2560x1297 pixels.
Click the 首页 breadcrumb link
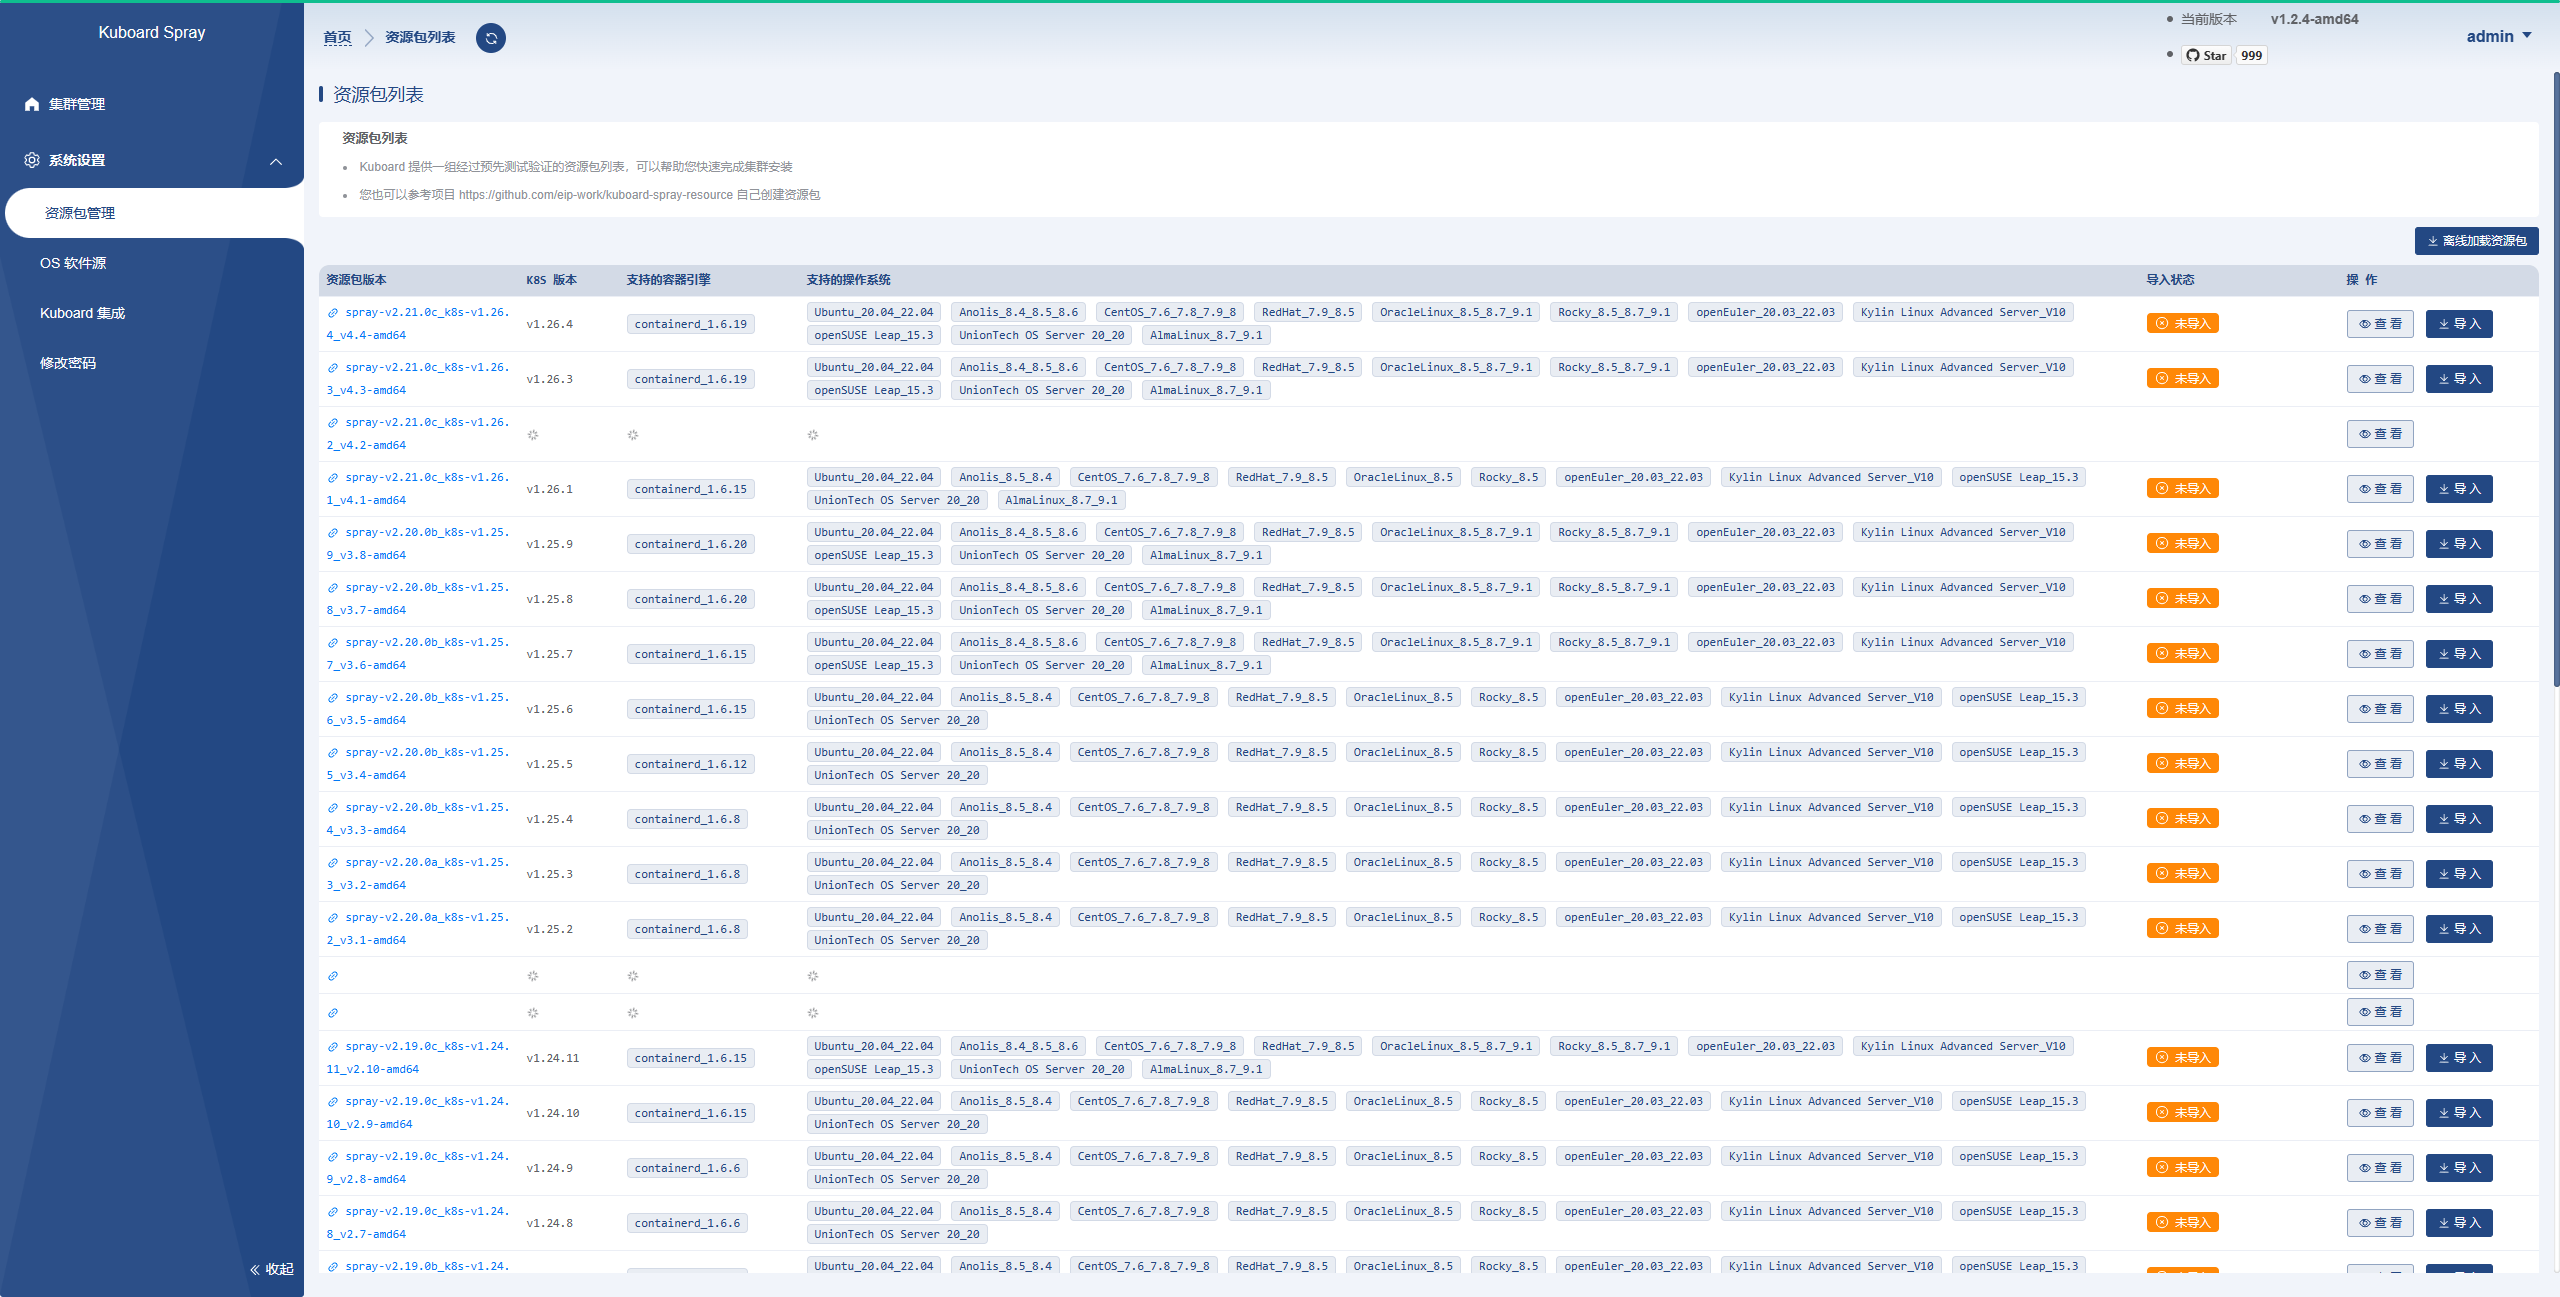click(337, 37)
